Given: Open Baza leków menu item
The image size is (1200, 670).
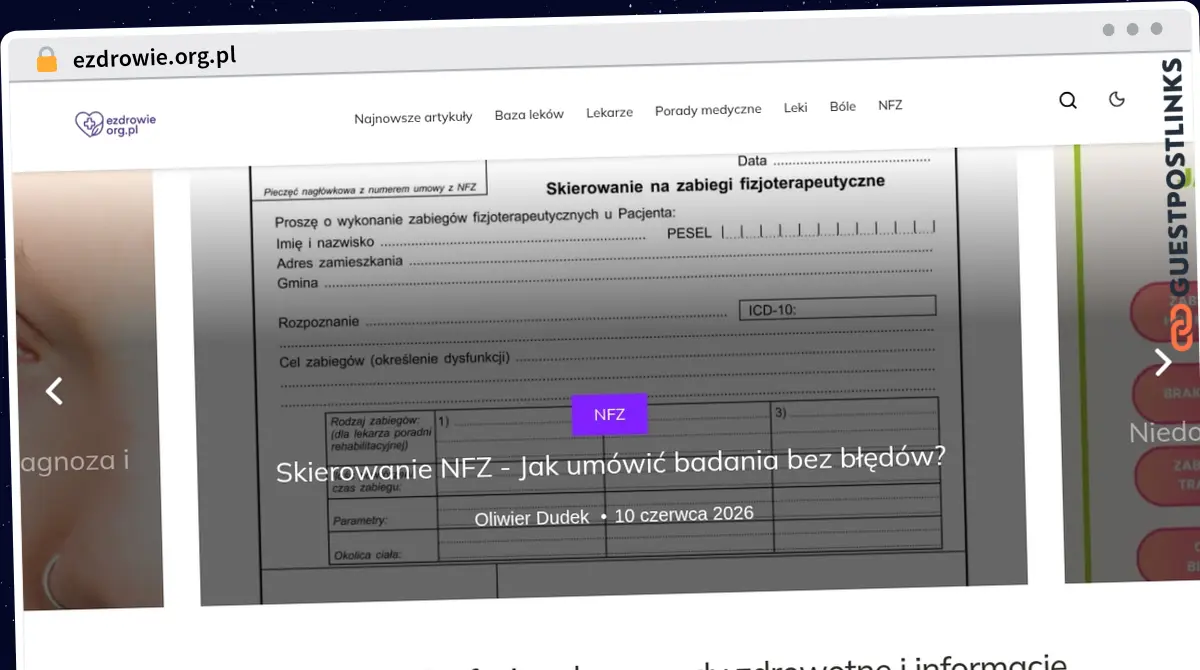Looking at the screenshot, I should click(x=529, y=114).
